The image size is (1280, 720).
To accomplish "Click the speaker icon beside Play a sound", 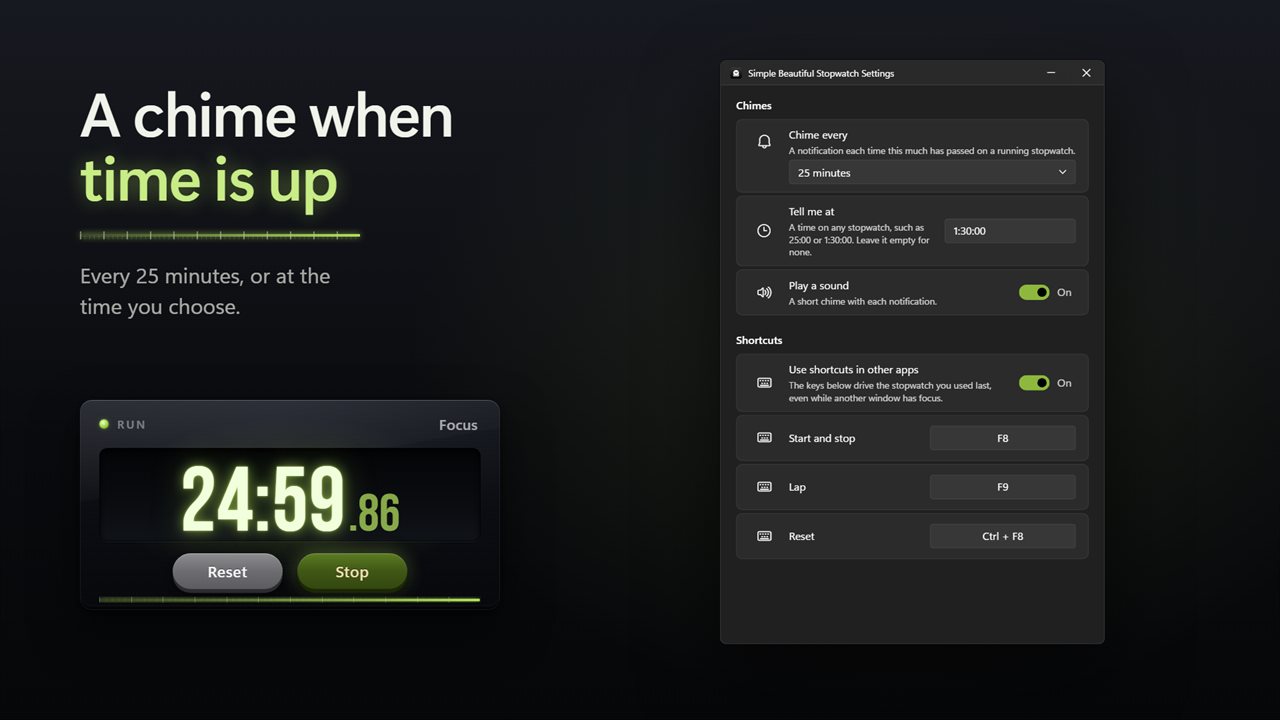I will [764, 293].
